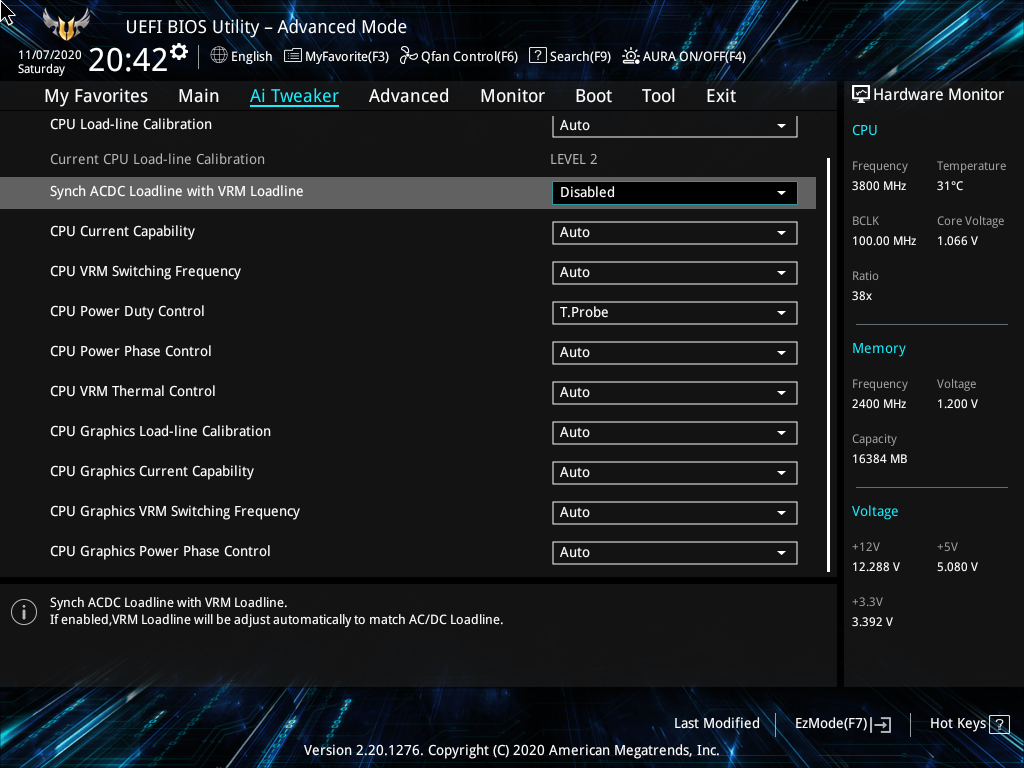Click Last Modified button
Image resolution: width=1024 pixels, height=768 pixels.
[x=716, y=724]
